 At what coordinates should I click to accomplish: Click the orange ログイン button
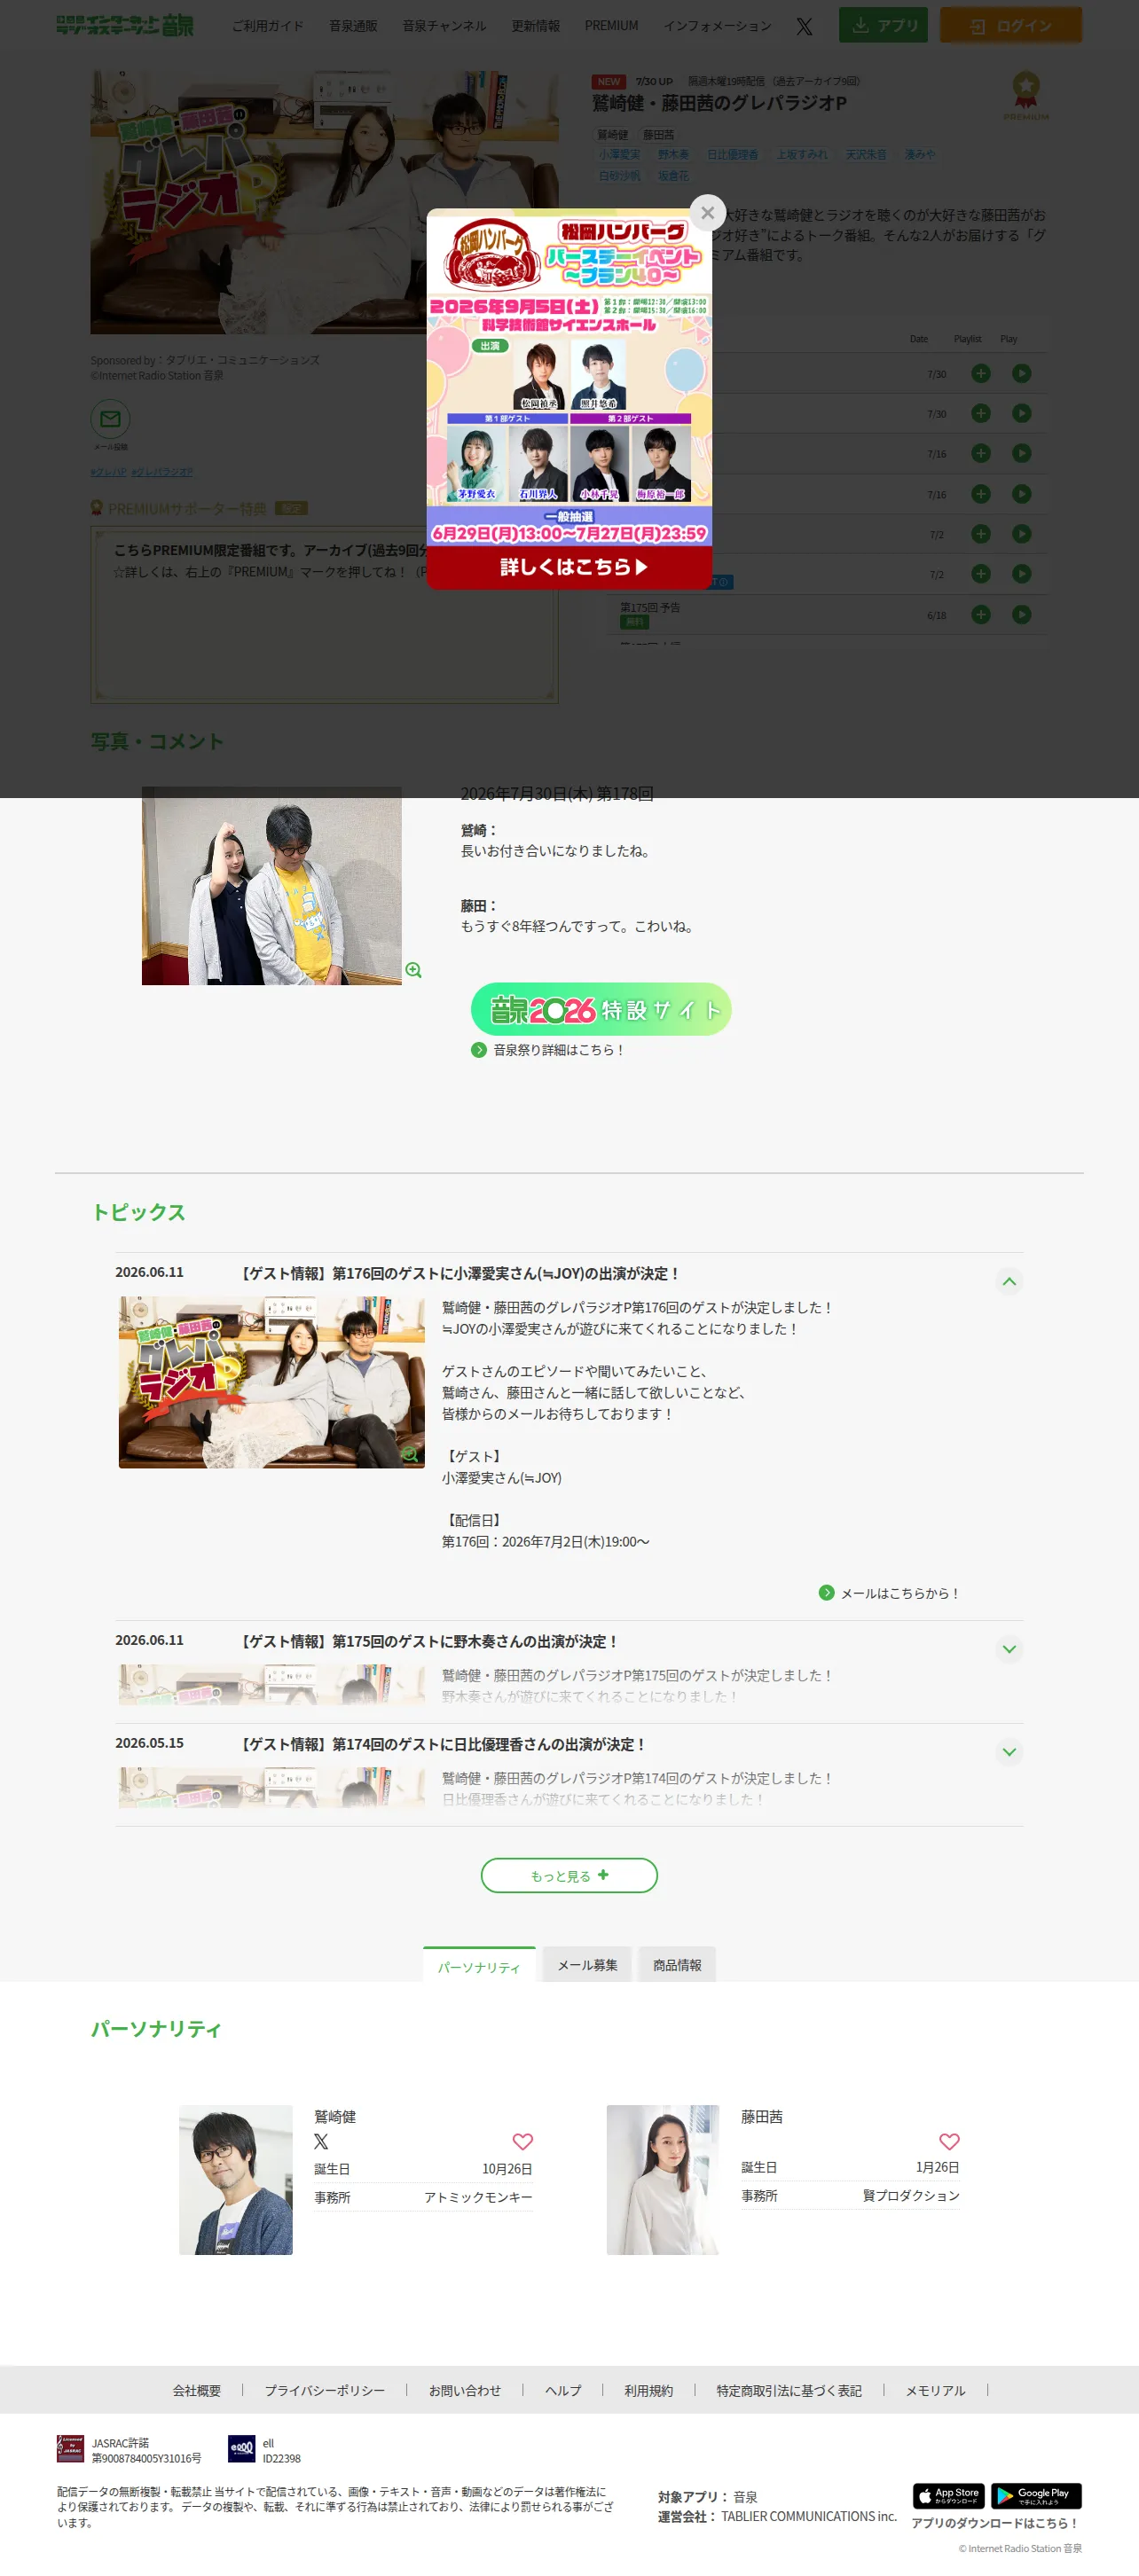(x=1011, y=25)
